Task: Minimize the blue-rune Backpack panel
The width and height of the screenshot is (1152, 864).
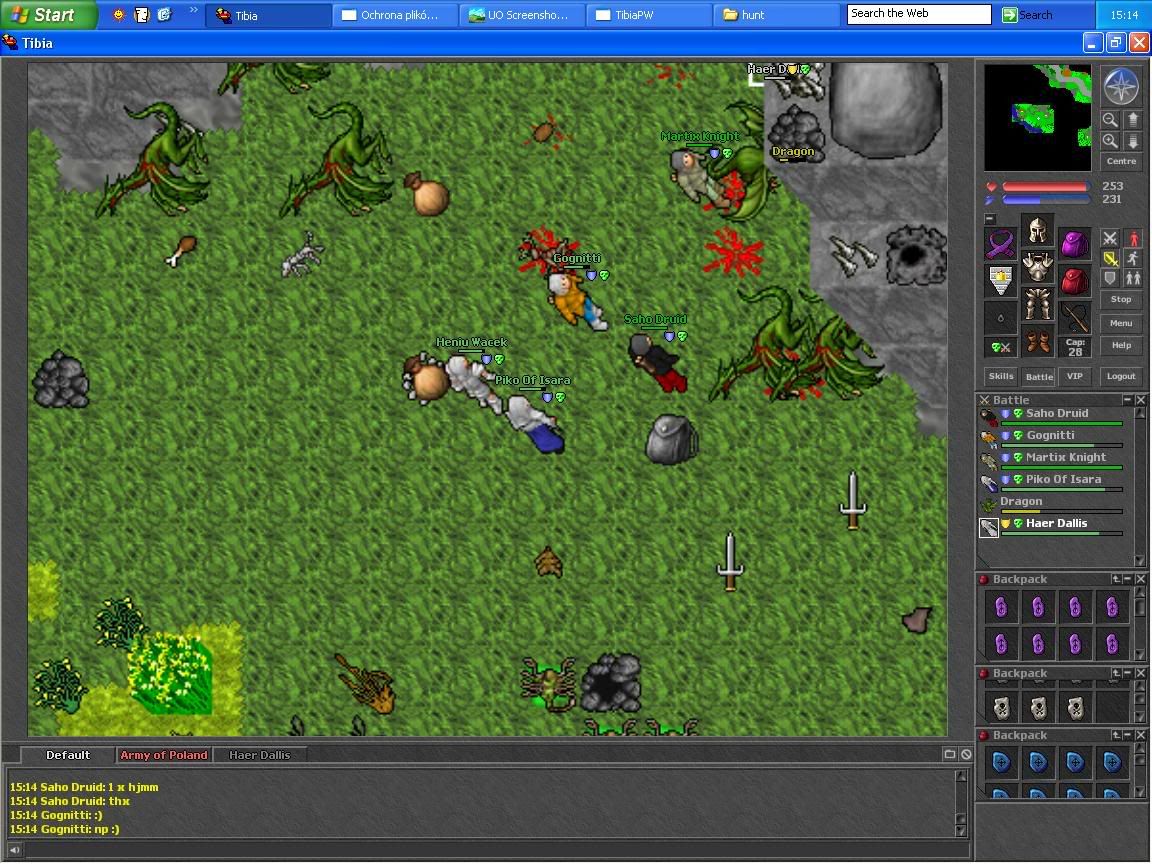Action: tap(1128, 735)
